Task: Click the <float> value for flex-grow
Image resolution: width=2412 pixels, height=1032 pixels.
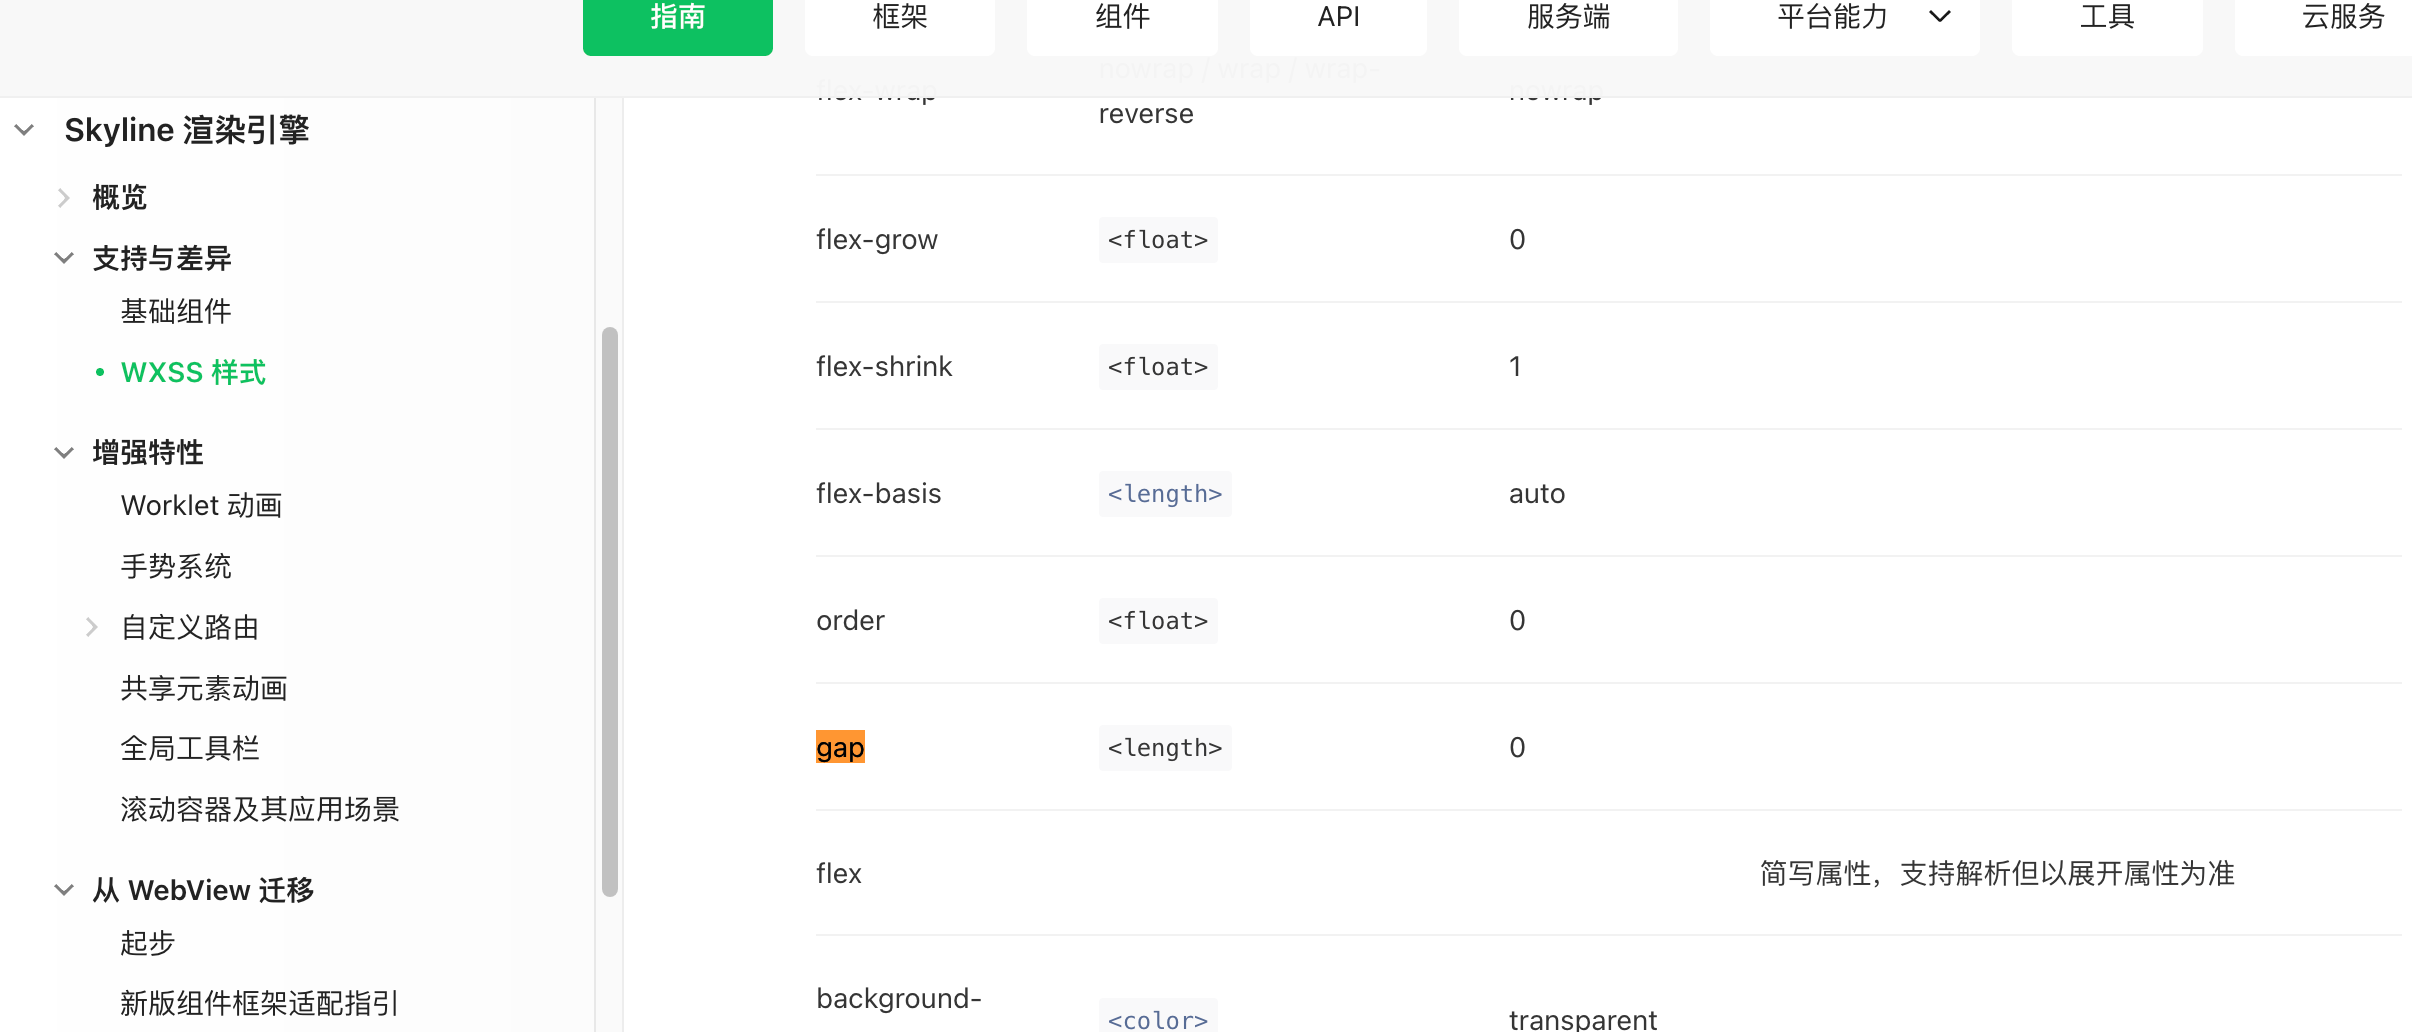Action: tap(1158, 240)
